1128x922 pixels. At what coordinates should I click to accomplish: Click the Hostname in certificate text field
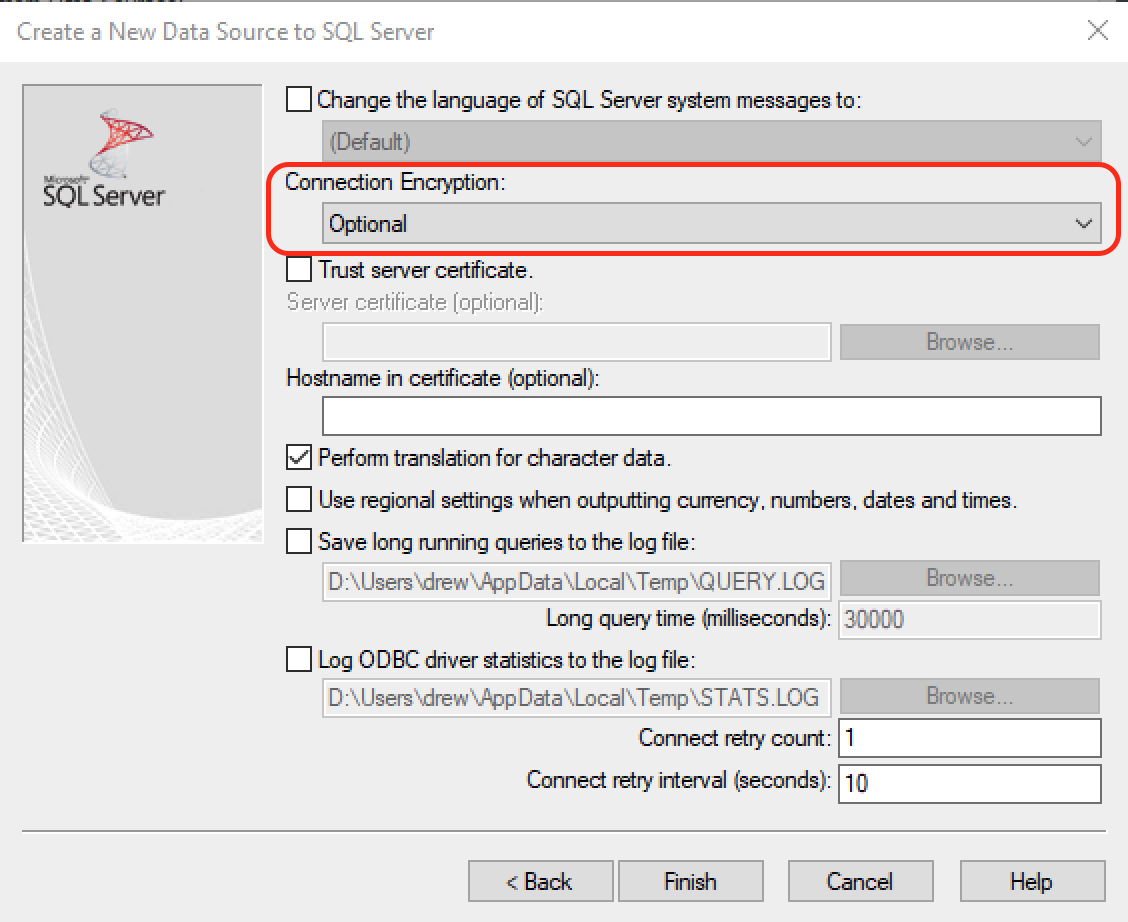pos(711,416)
